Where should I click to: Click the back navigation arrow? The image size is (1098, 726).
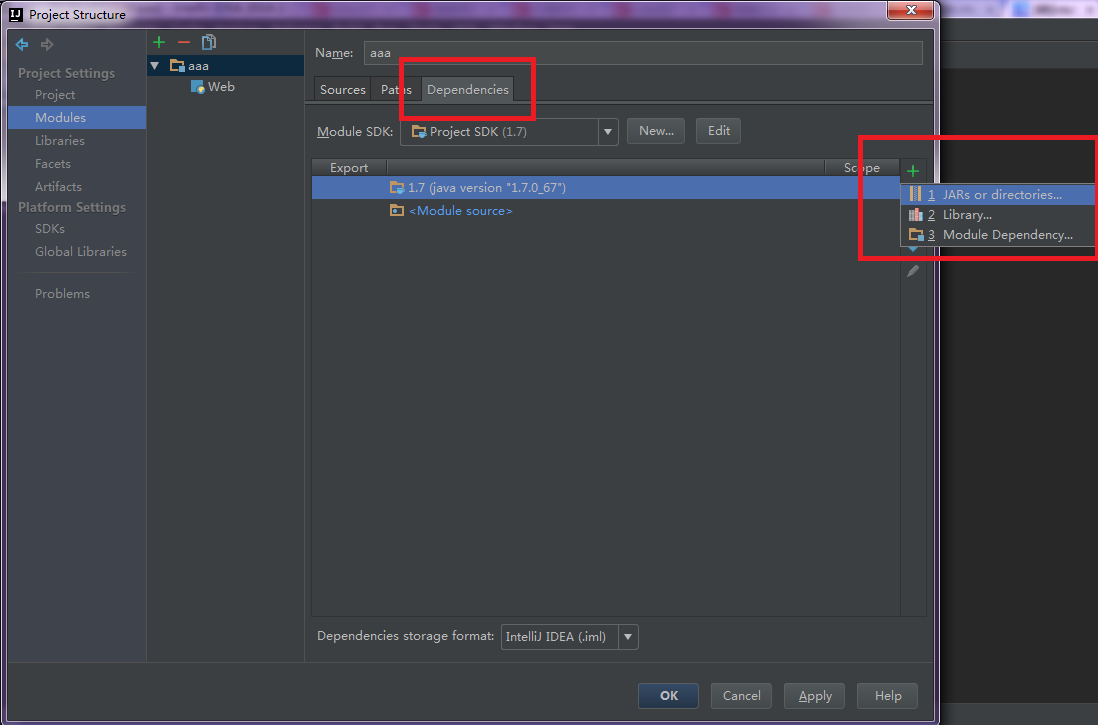(x=21, y=44)
